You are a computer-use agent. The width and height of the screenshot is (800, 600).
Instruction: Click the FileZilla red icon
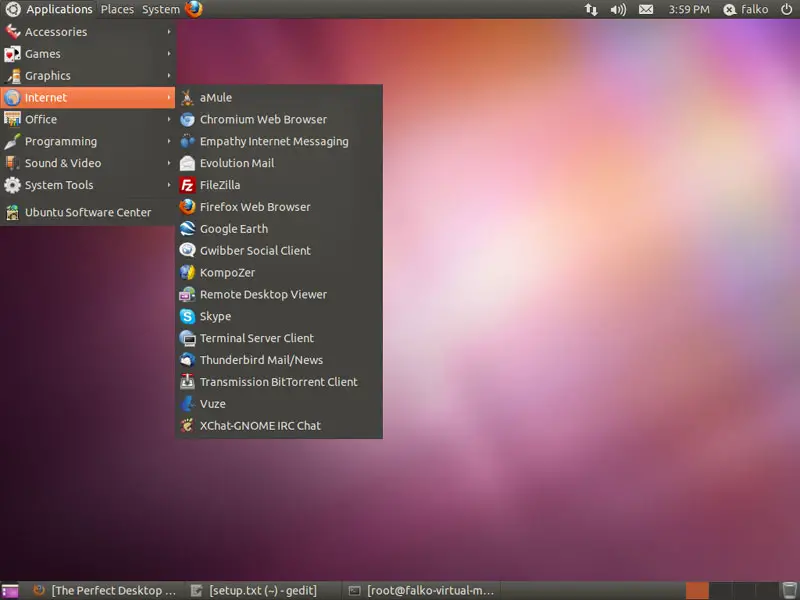[187, 185]
